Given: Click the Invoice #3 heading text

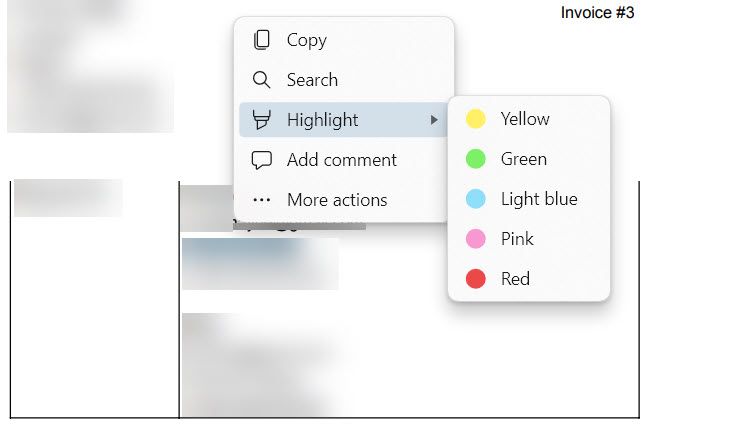Looking at the screenshot, I should click(x=597, y=13).
